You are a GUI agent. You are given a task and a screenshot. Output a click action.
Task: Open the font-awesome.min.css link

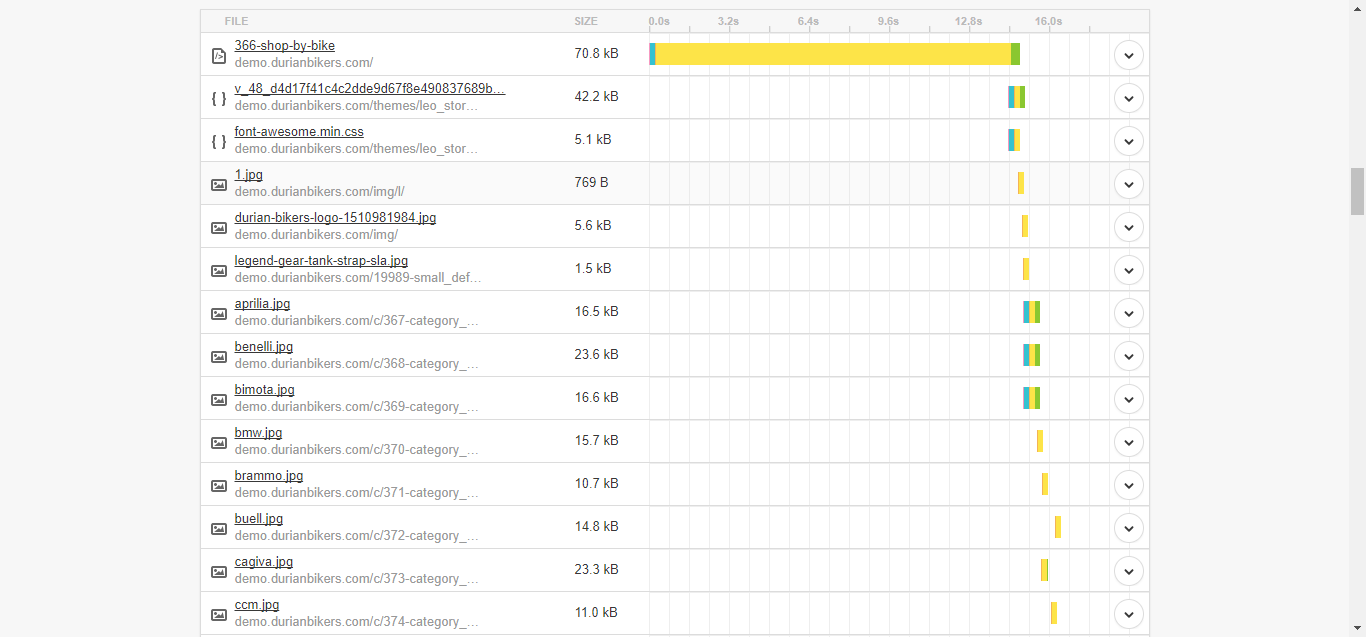pyautogui.click(x=299, y=132)
